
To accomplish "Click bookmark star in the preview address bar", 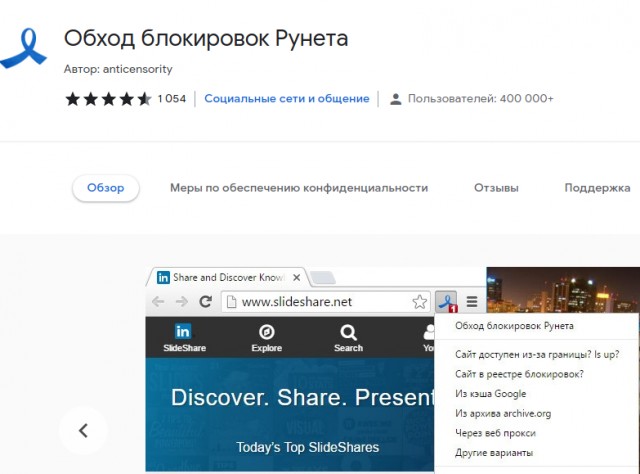I will pos(419,302).
